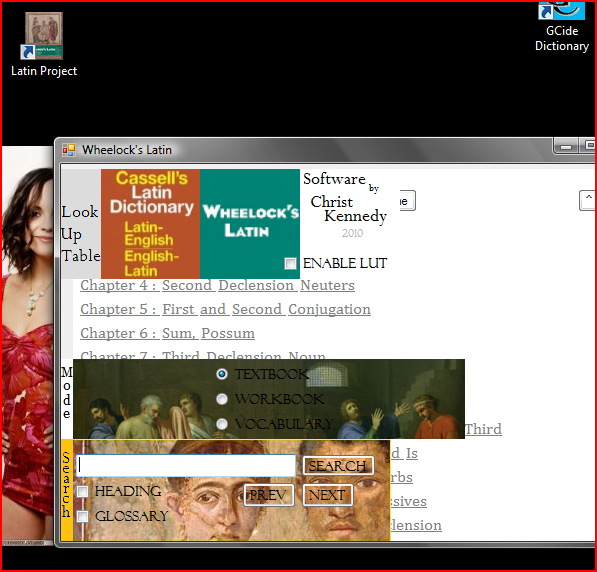
Task: Tick the GLOSSARY search checkbox
Action: pos(83,517)
